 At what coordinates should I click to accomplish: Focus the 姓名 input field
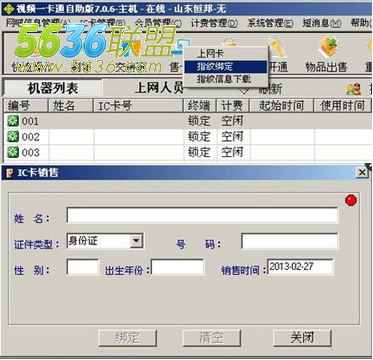202,215
